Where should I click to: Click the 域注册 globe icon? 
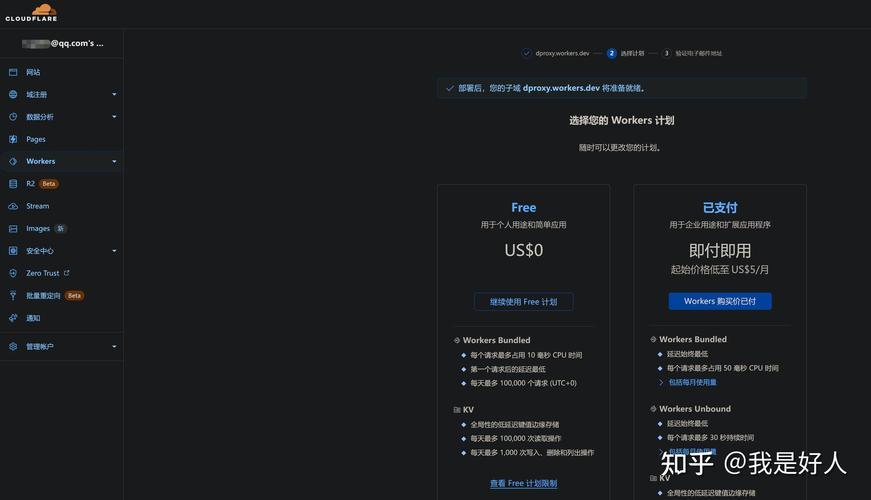click(13, 94)
